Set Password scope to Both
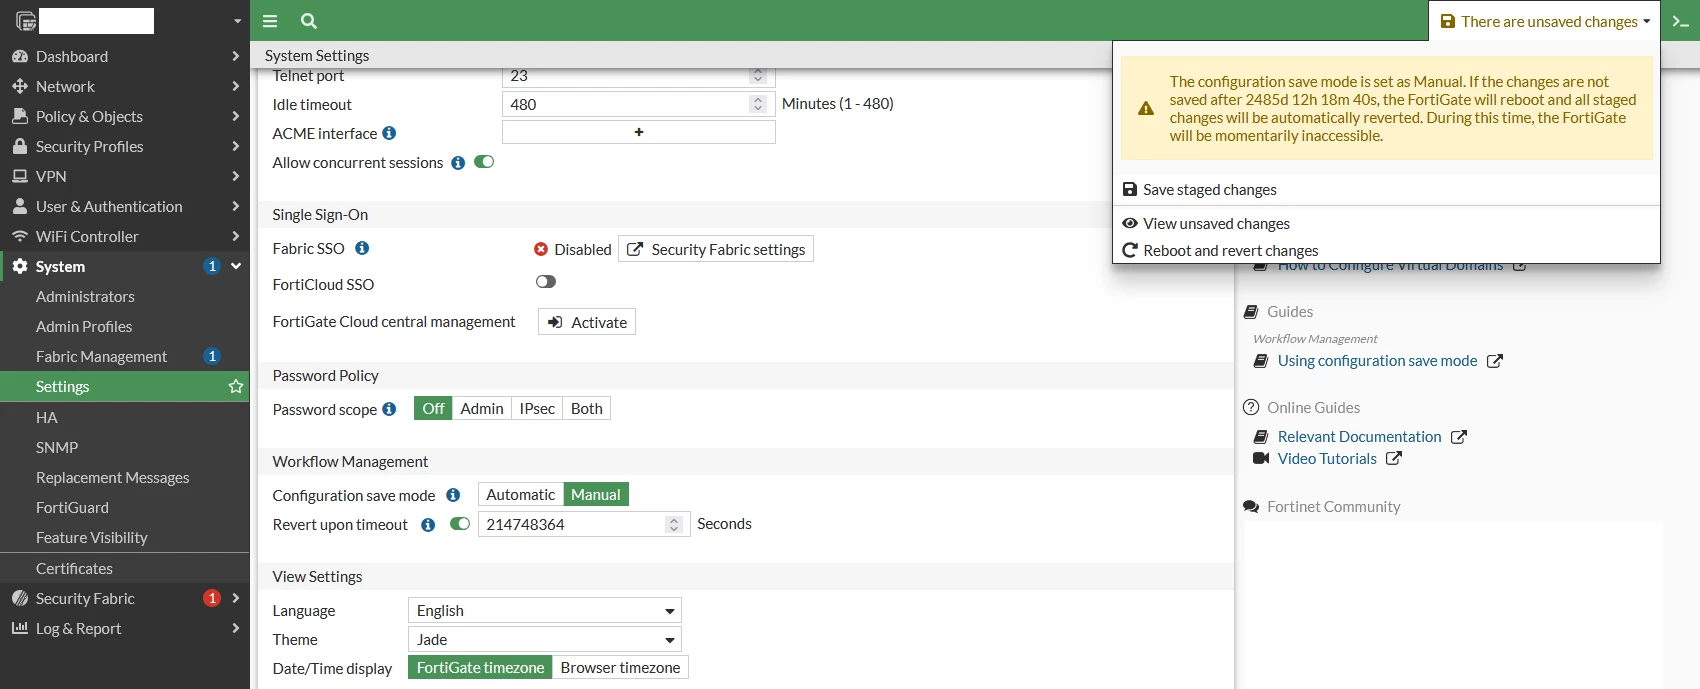This screenshot has width=1700, height=689. (x=587, y=409)
